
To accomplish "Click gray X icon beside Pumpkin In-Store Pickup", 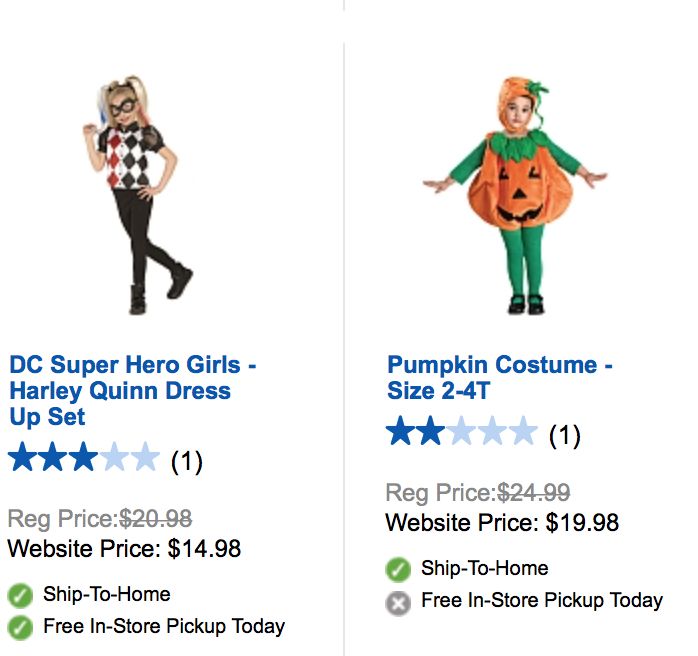I will tap(398, 603).
